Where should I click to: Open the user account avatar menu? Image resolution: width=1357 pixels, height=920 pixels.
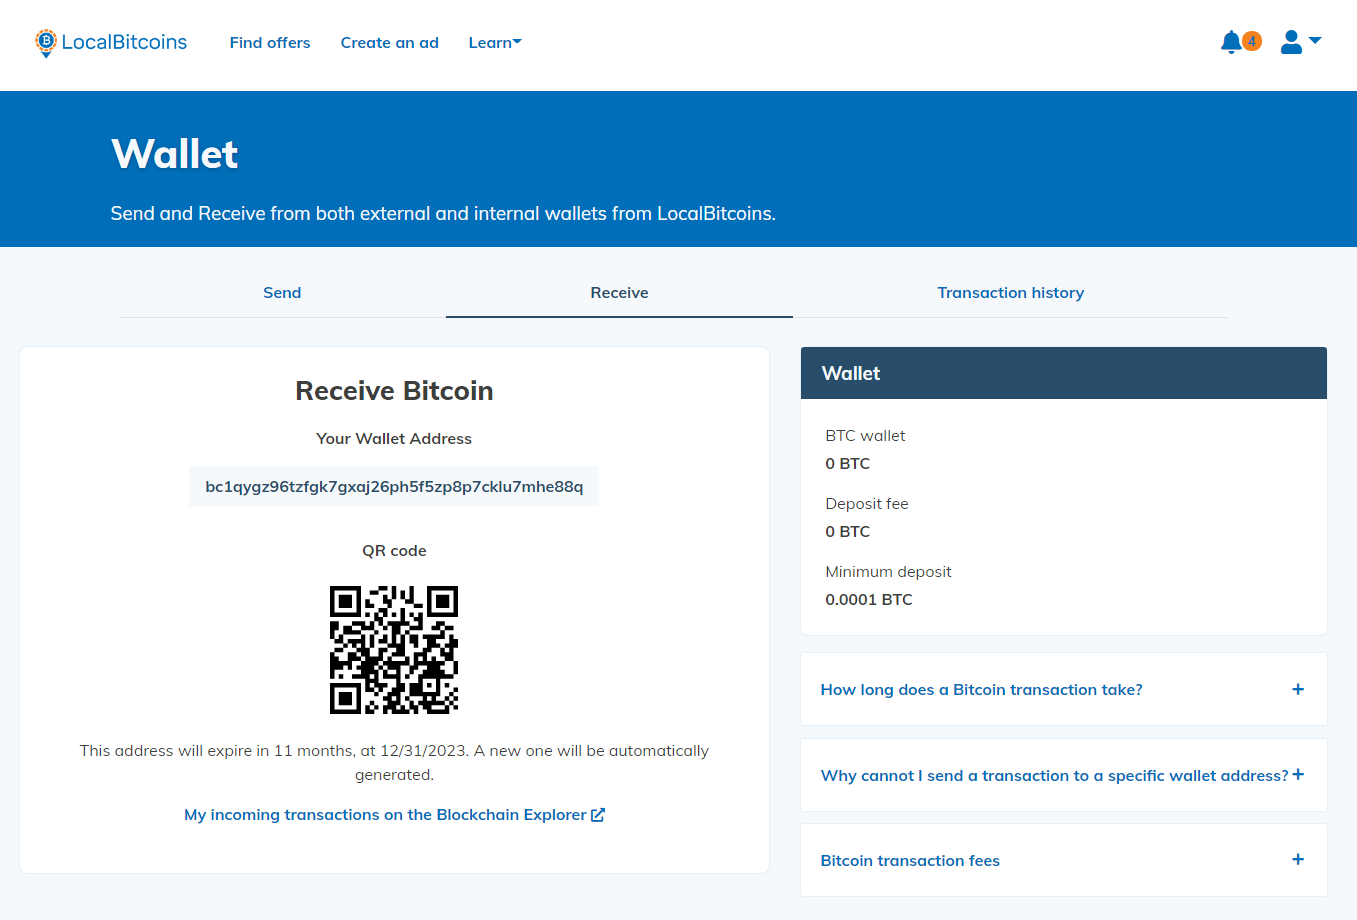click(1301, 42)
